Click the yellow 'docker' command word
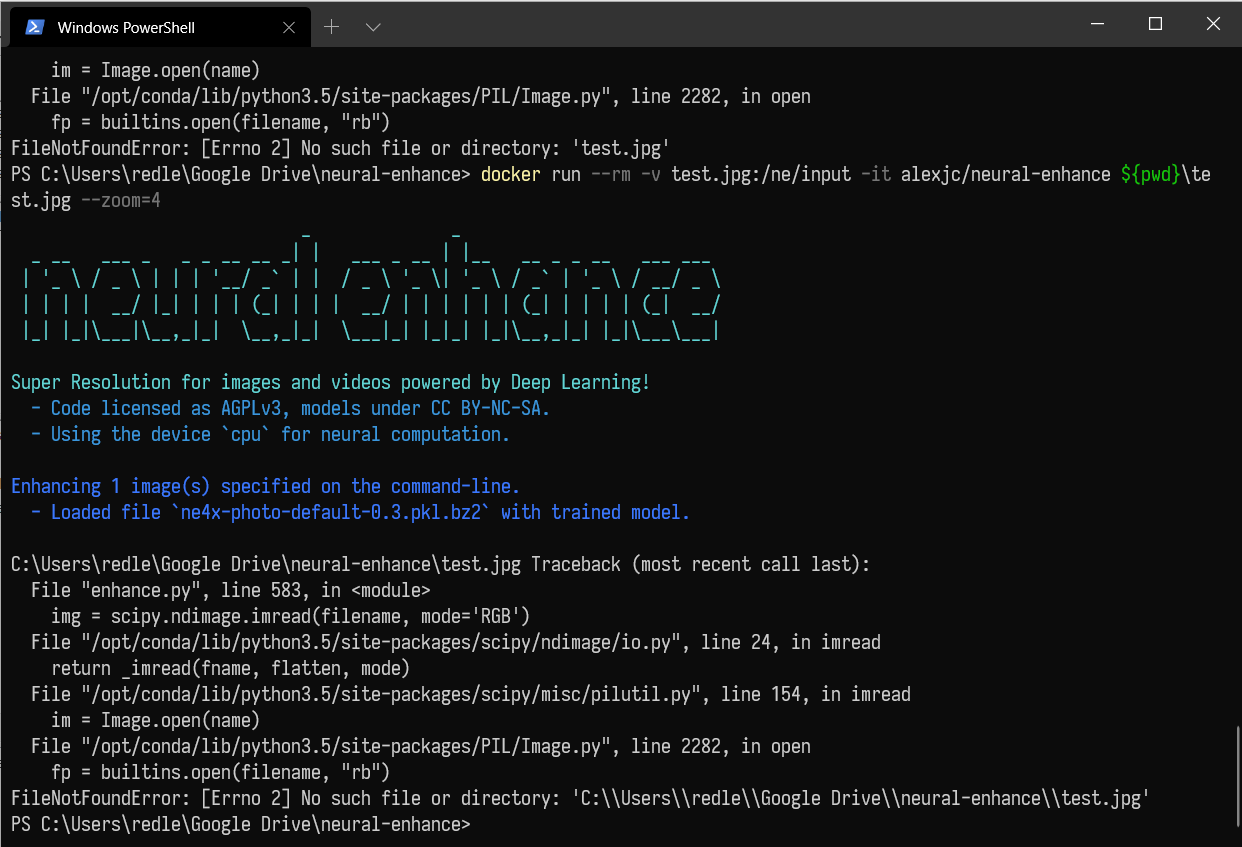The width and height of the screenshot is (1242, 847). 510,174
